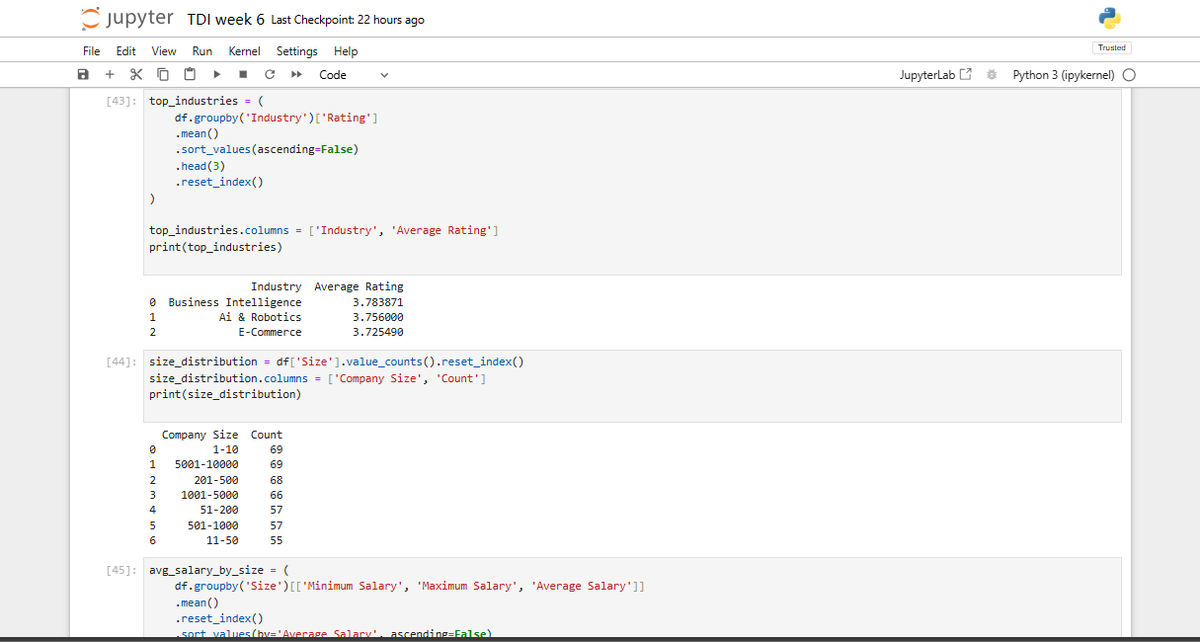
Task: Switch kernel via Python 3 (ipykernel)
Action: point(1063,75)
